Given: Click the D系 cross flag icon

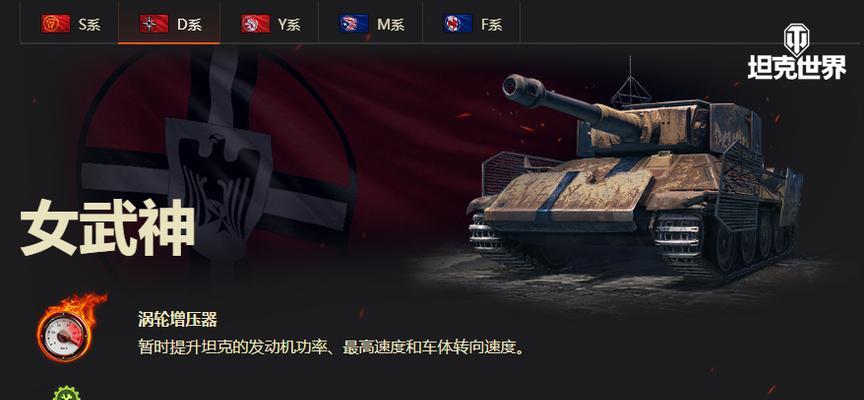Looking at the screenshot, I should (x=154, y=24).
